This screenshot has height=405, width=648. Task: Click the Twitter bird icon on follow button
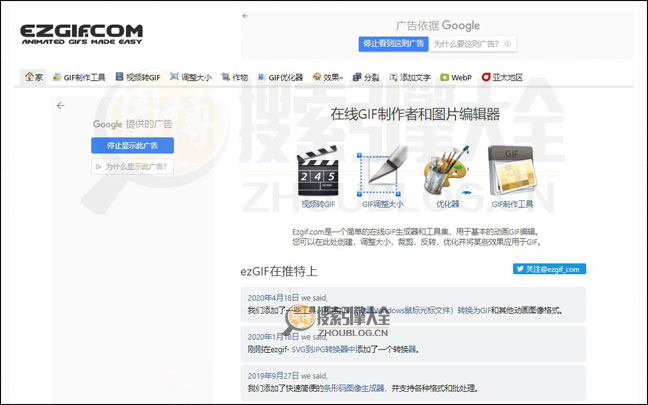(520, 269)
